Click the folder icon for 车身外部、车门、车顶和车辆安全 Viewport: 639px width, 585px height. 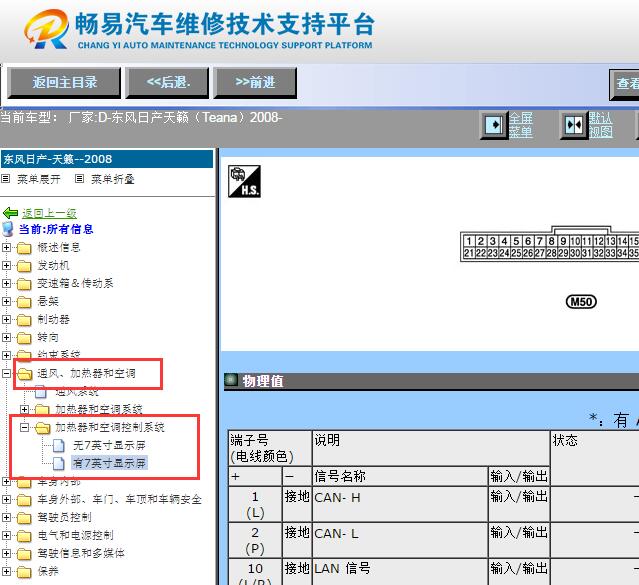24,499
